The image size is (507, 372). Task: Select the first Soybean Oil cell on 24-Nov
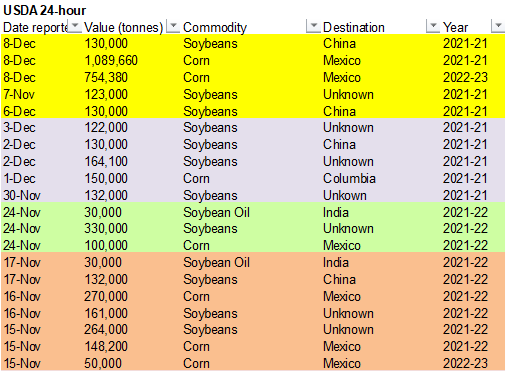click(216, 212)
